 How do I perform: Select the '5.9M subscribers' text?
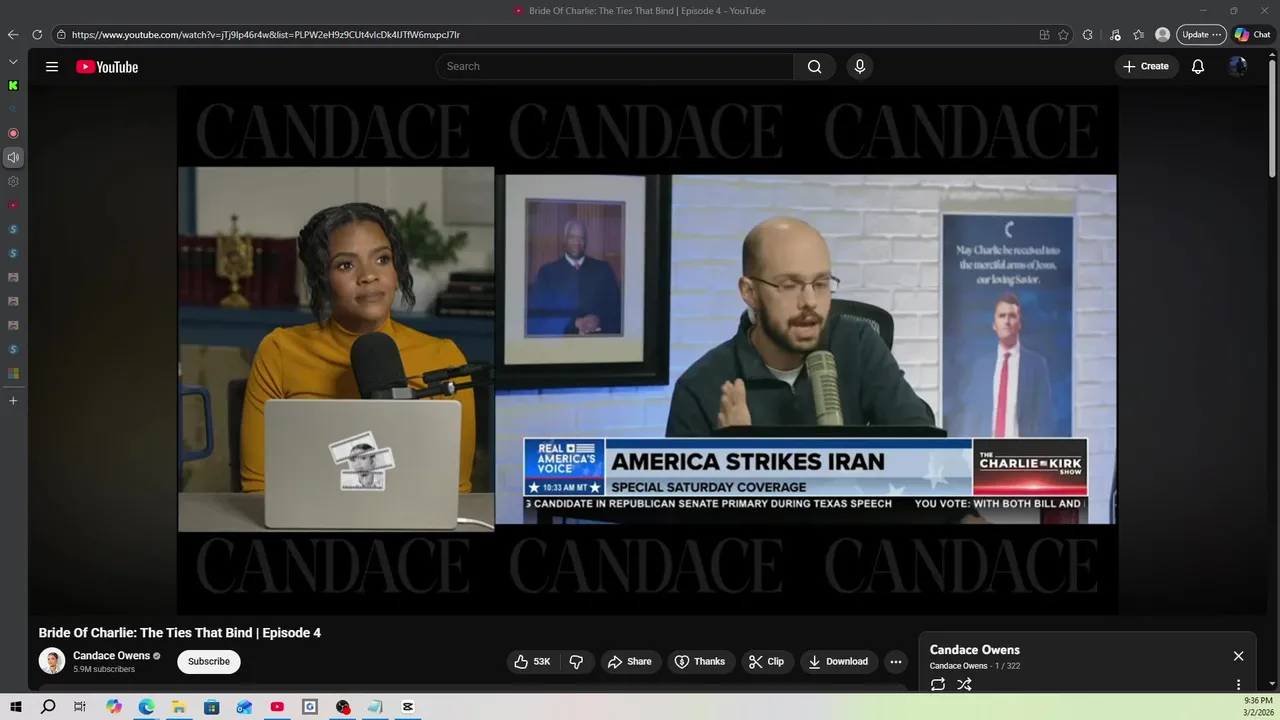pyautogui.click(x=104, y=669)
